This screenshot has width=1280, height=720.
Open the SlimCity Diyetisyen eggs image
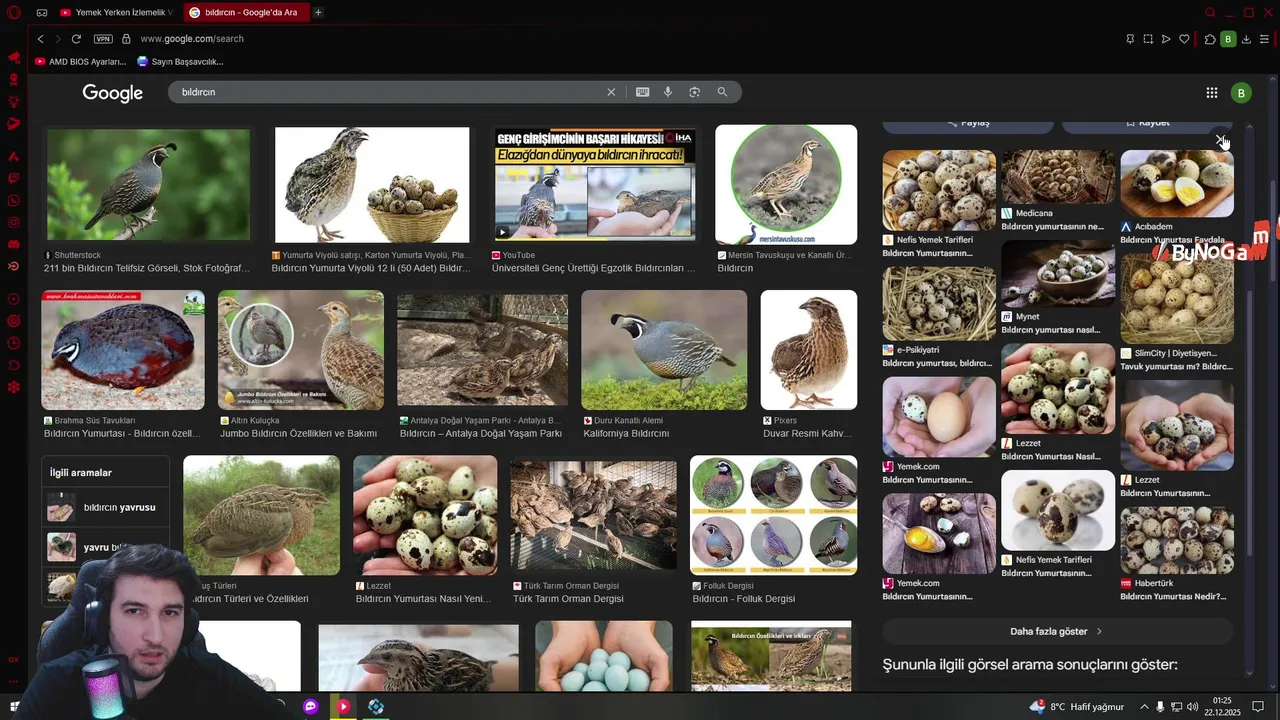[x=1177, y=298]
